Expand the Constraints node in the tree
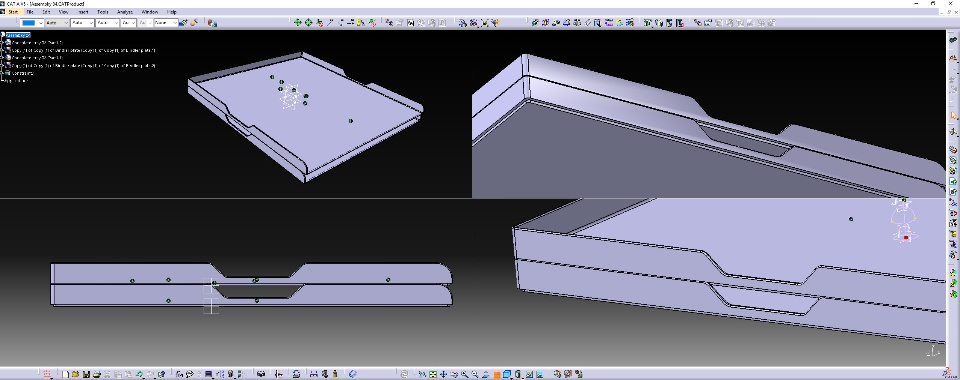The image size is (960, 380). point(2,73)
